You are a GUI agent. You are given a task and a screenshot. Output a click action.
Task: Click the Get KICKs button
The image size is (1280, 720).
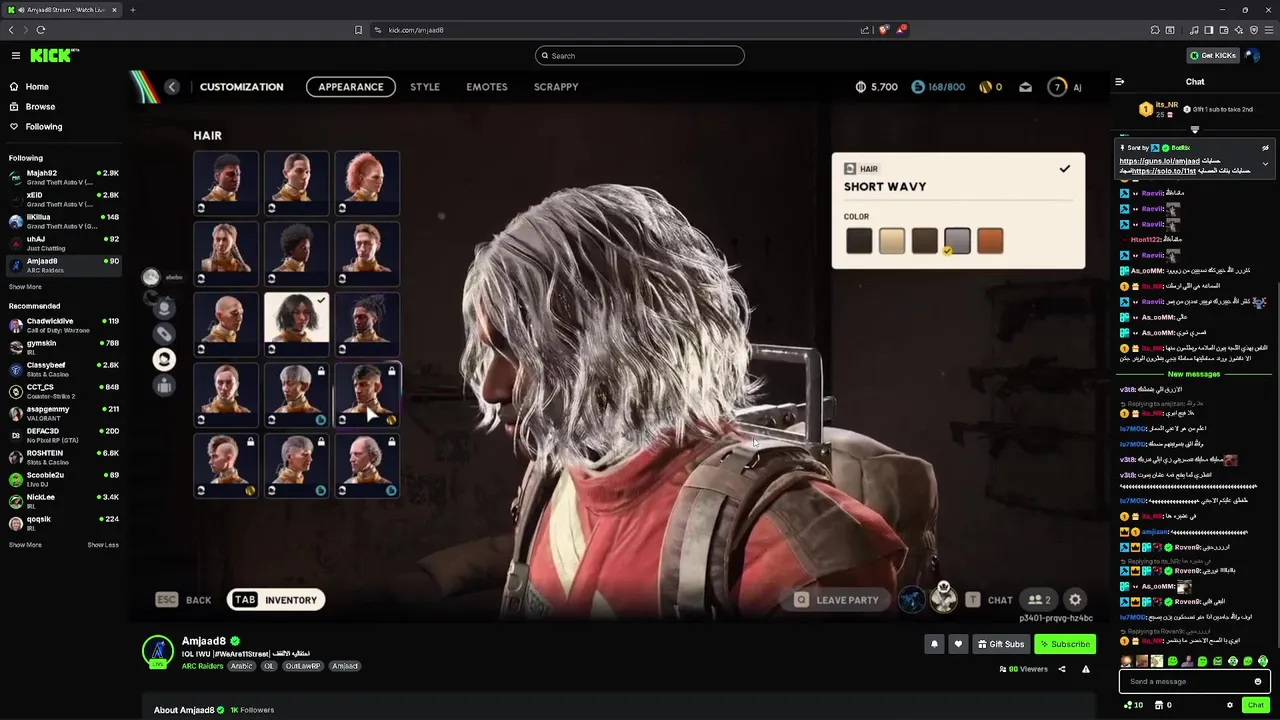[x=1213, y=55]
